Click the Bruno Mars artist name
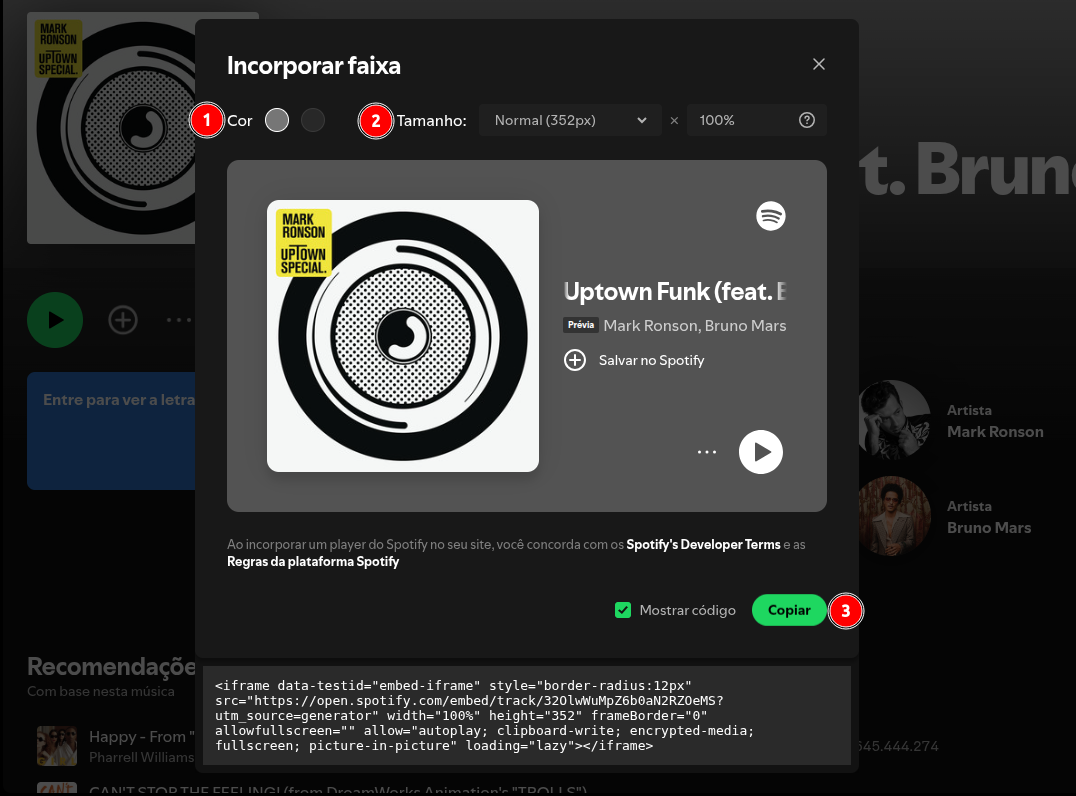The image size is (1076, 796). point(989,528)
